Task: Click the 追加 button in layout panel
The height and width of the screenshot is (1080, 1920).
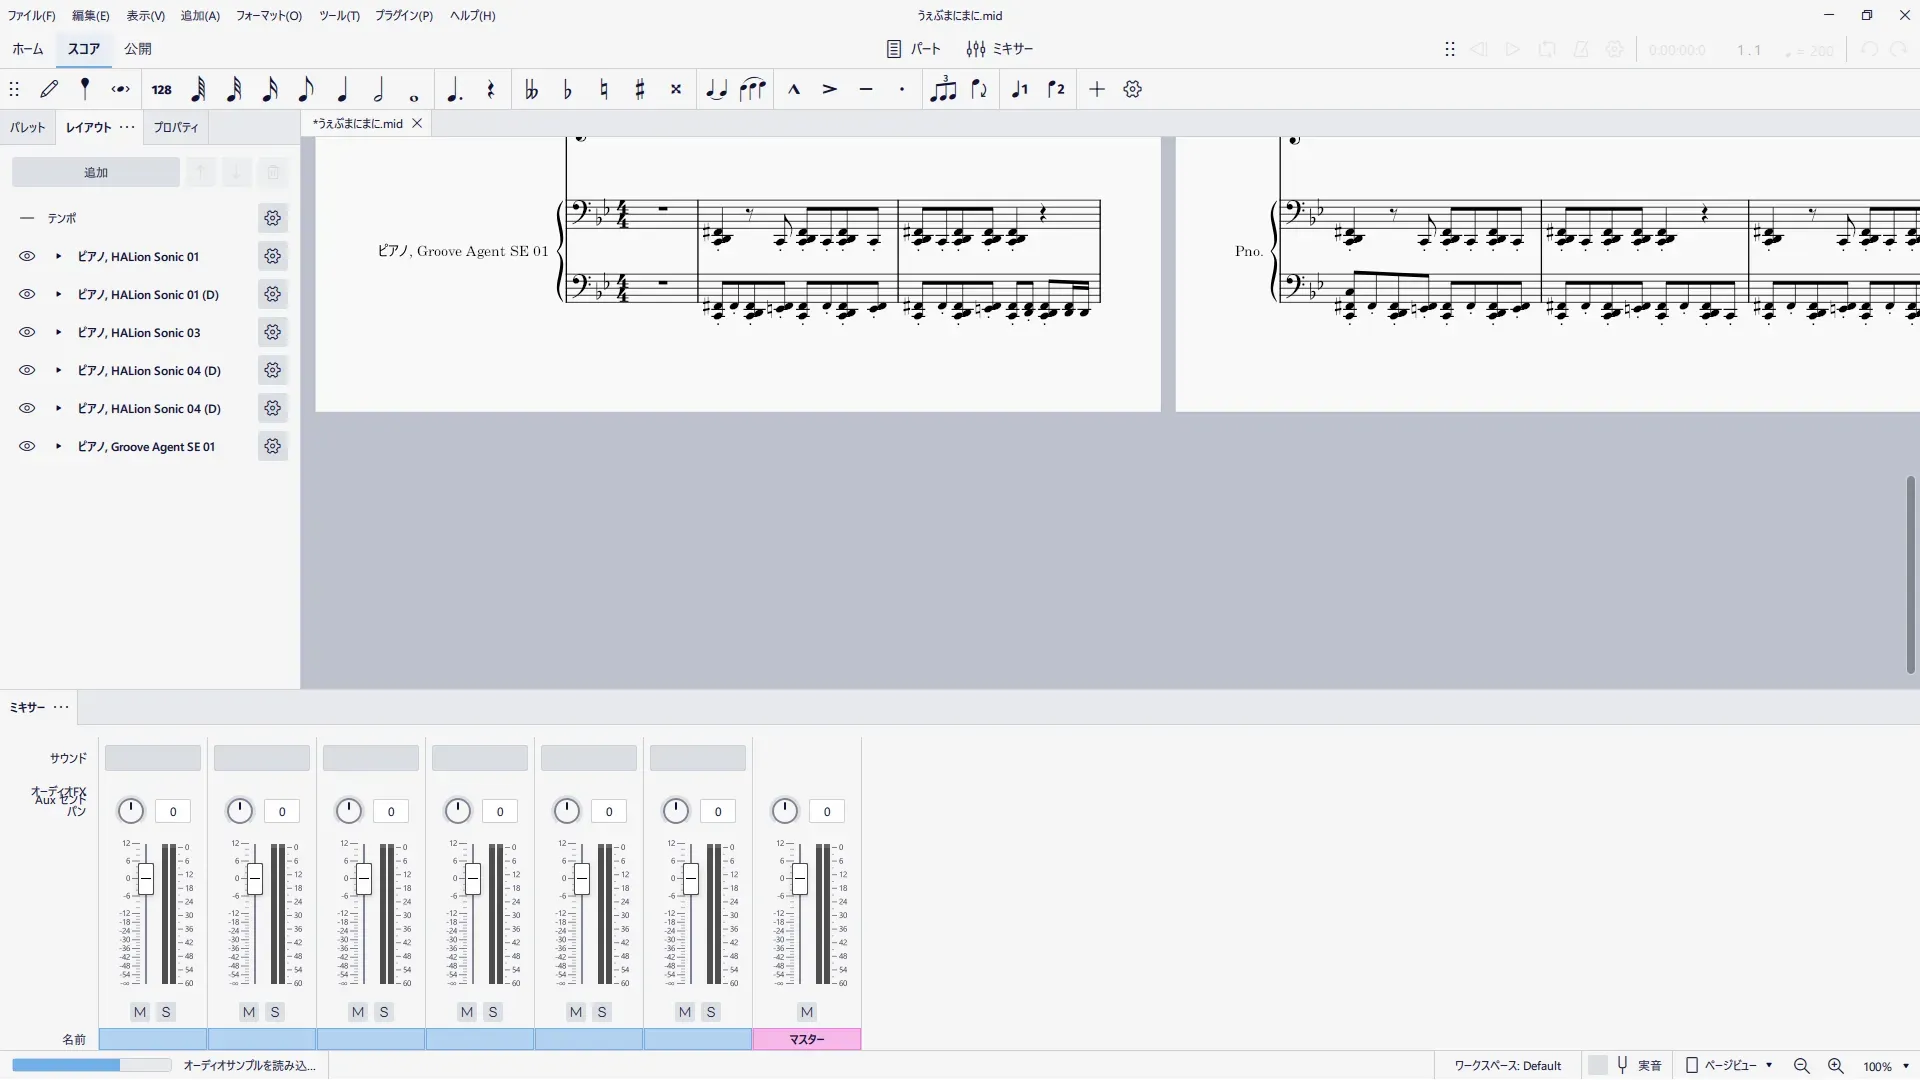Action: coord(96,172)
